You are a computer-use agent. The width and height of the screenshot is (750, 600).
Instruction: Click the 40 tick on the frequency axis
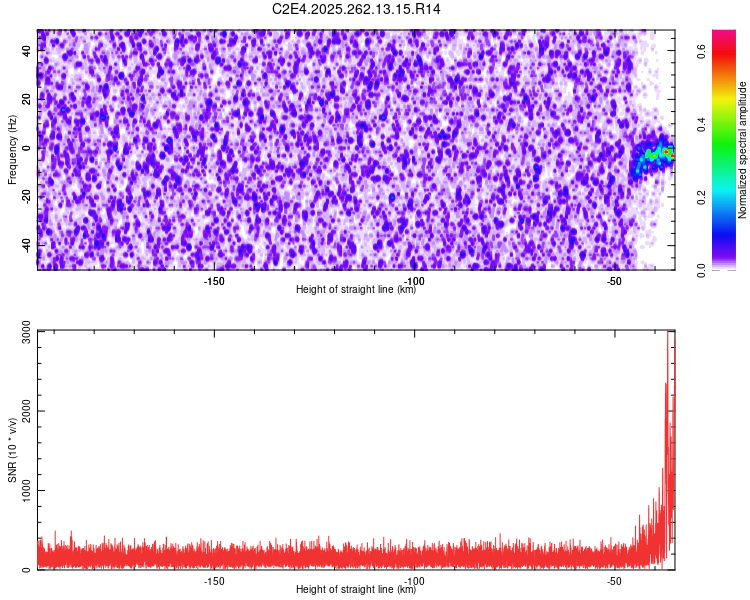pos(28,51)
